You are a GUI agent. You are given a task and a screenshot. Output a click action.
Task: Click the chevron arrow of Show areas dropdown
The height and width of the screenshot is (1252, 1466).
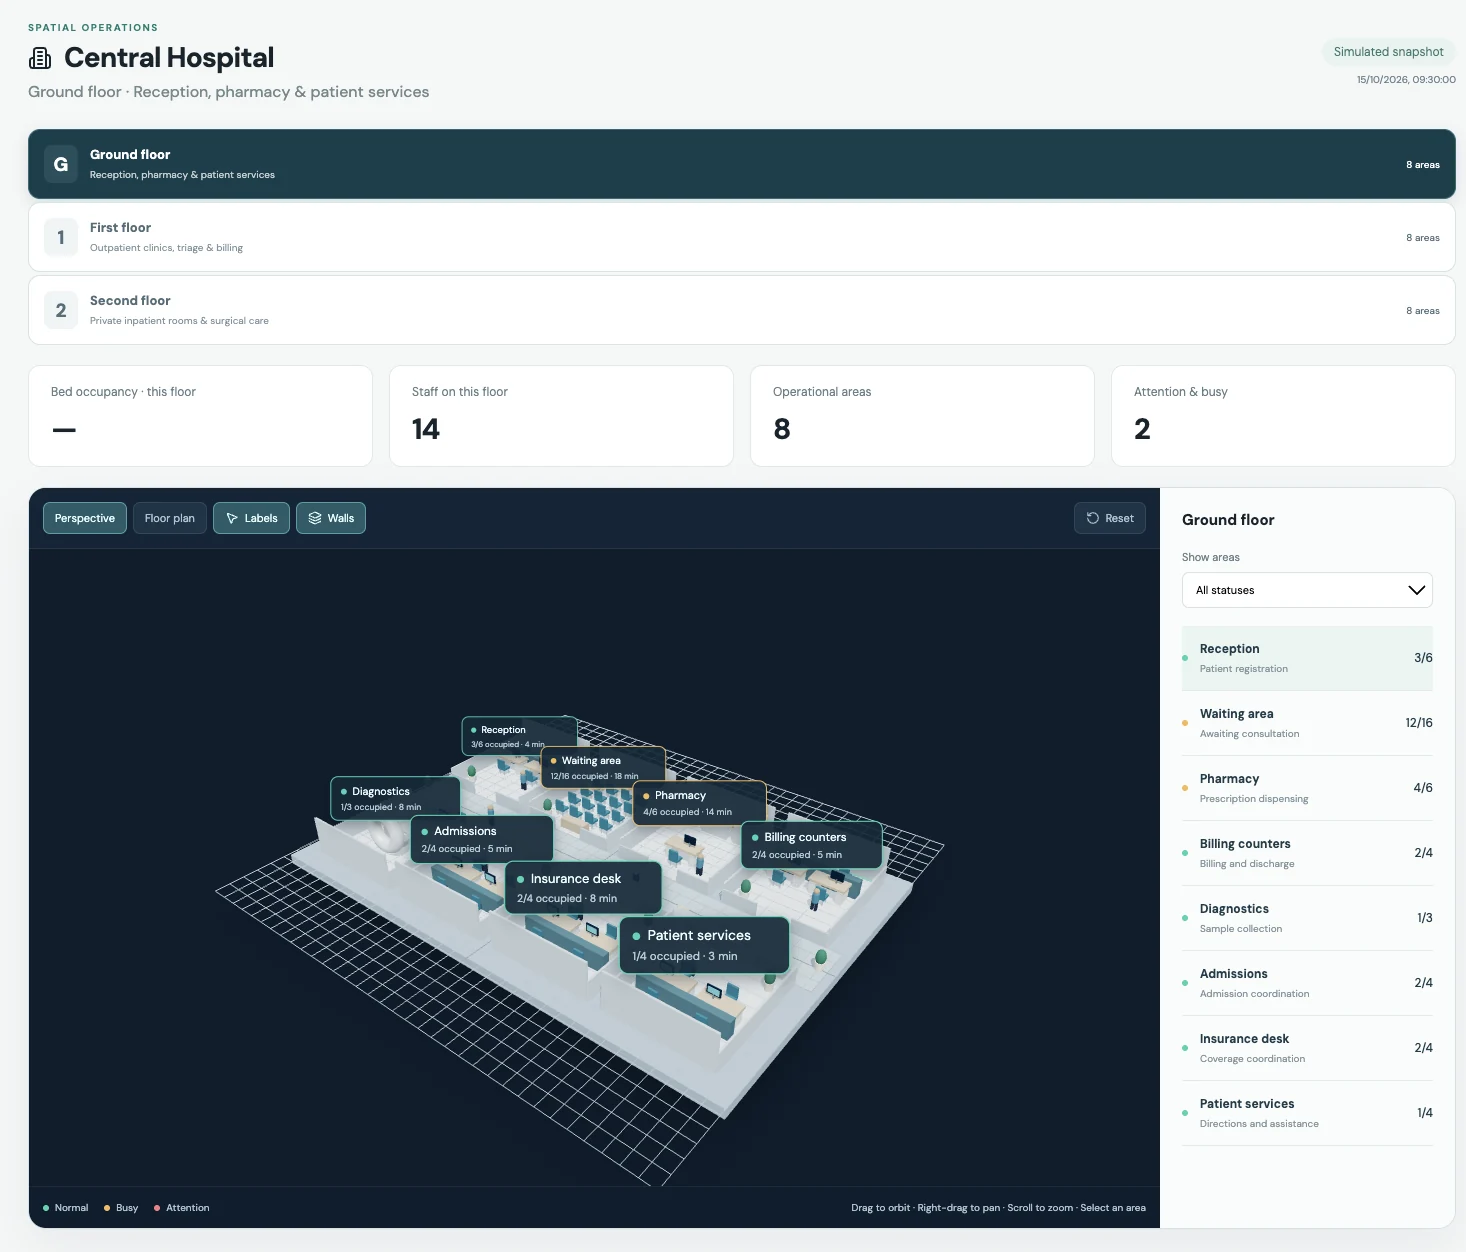click(x=1416, y=590)
